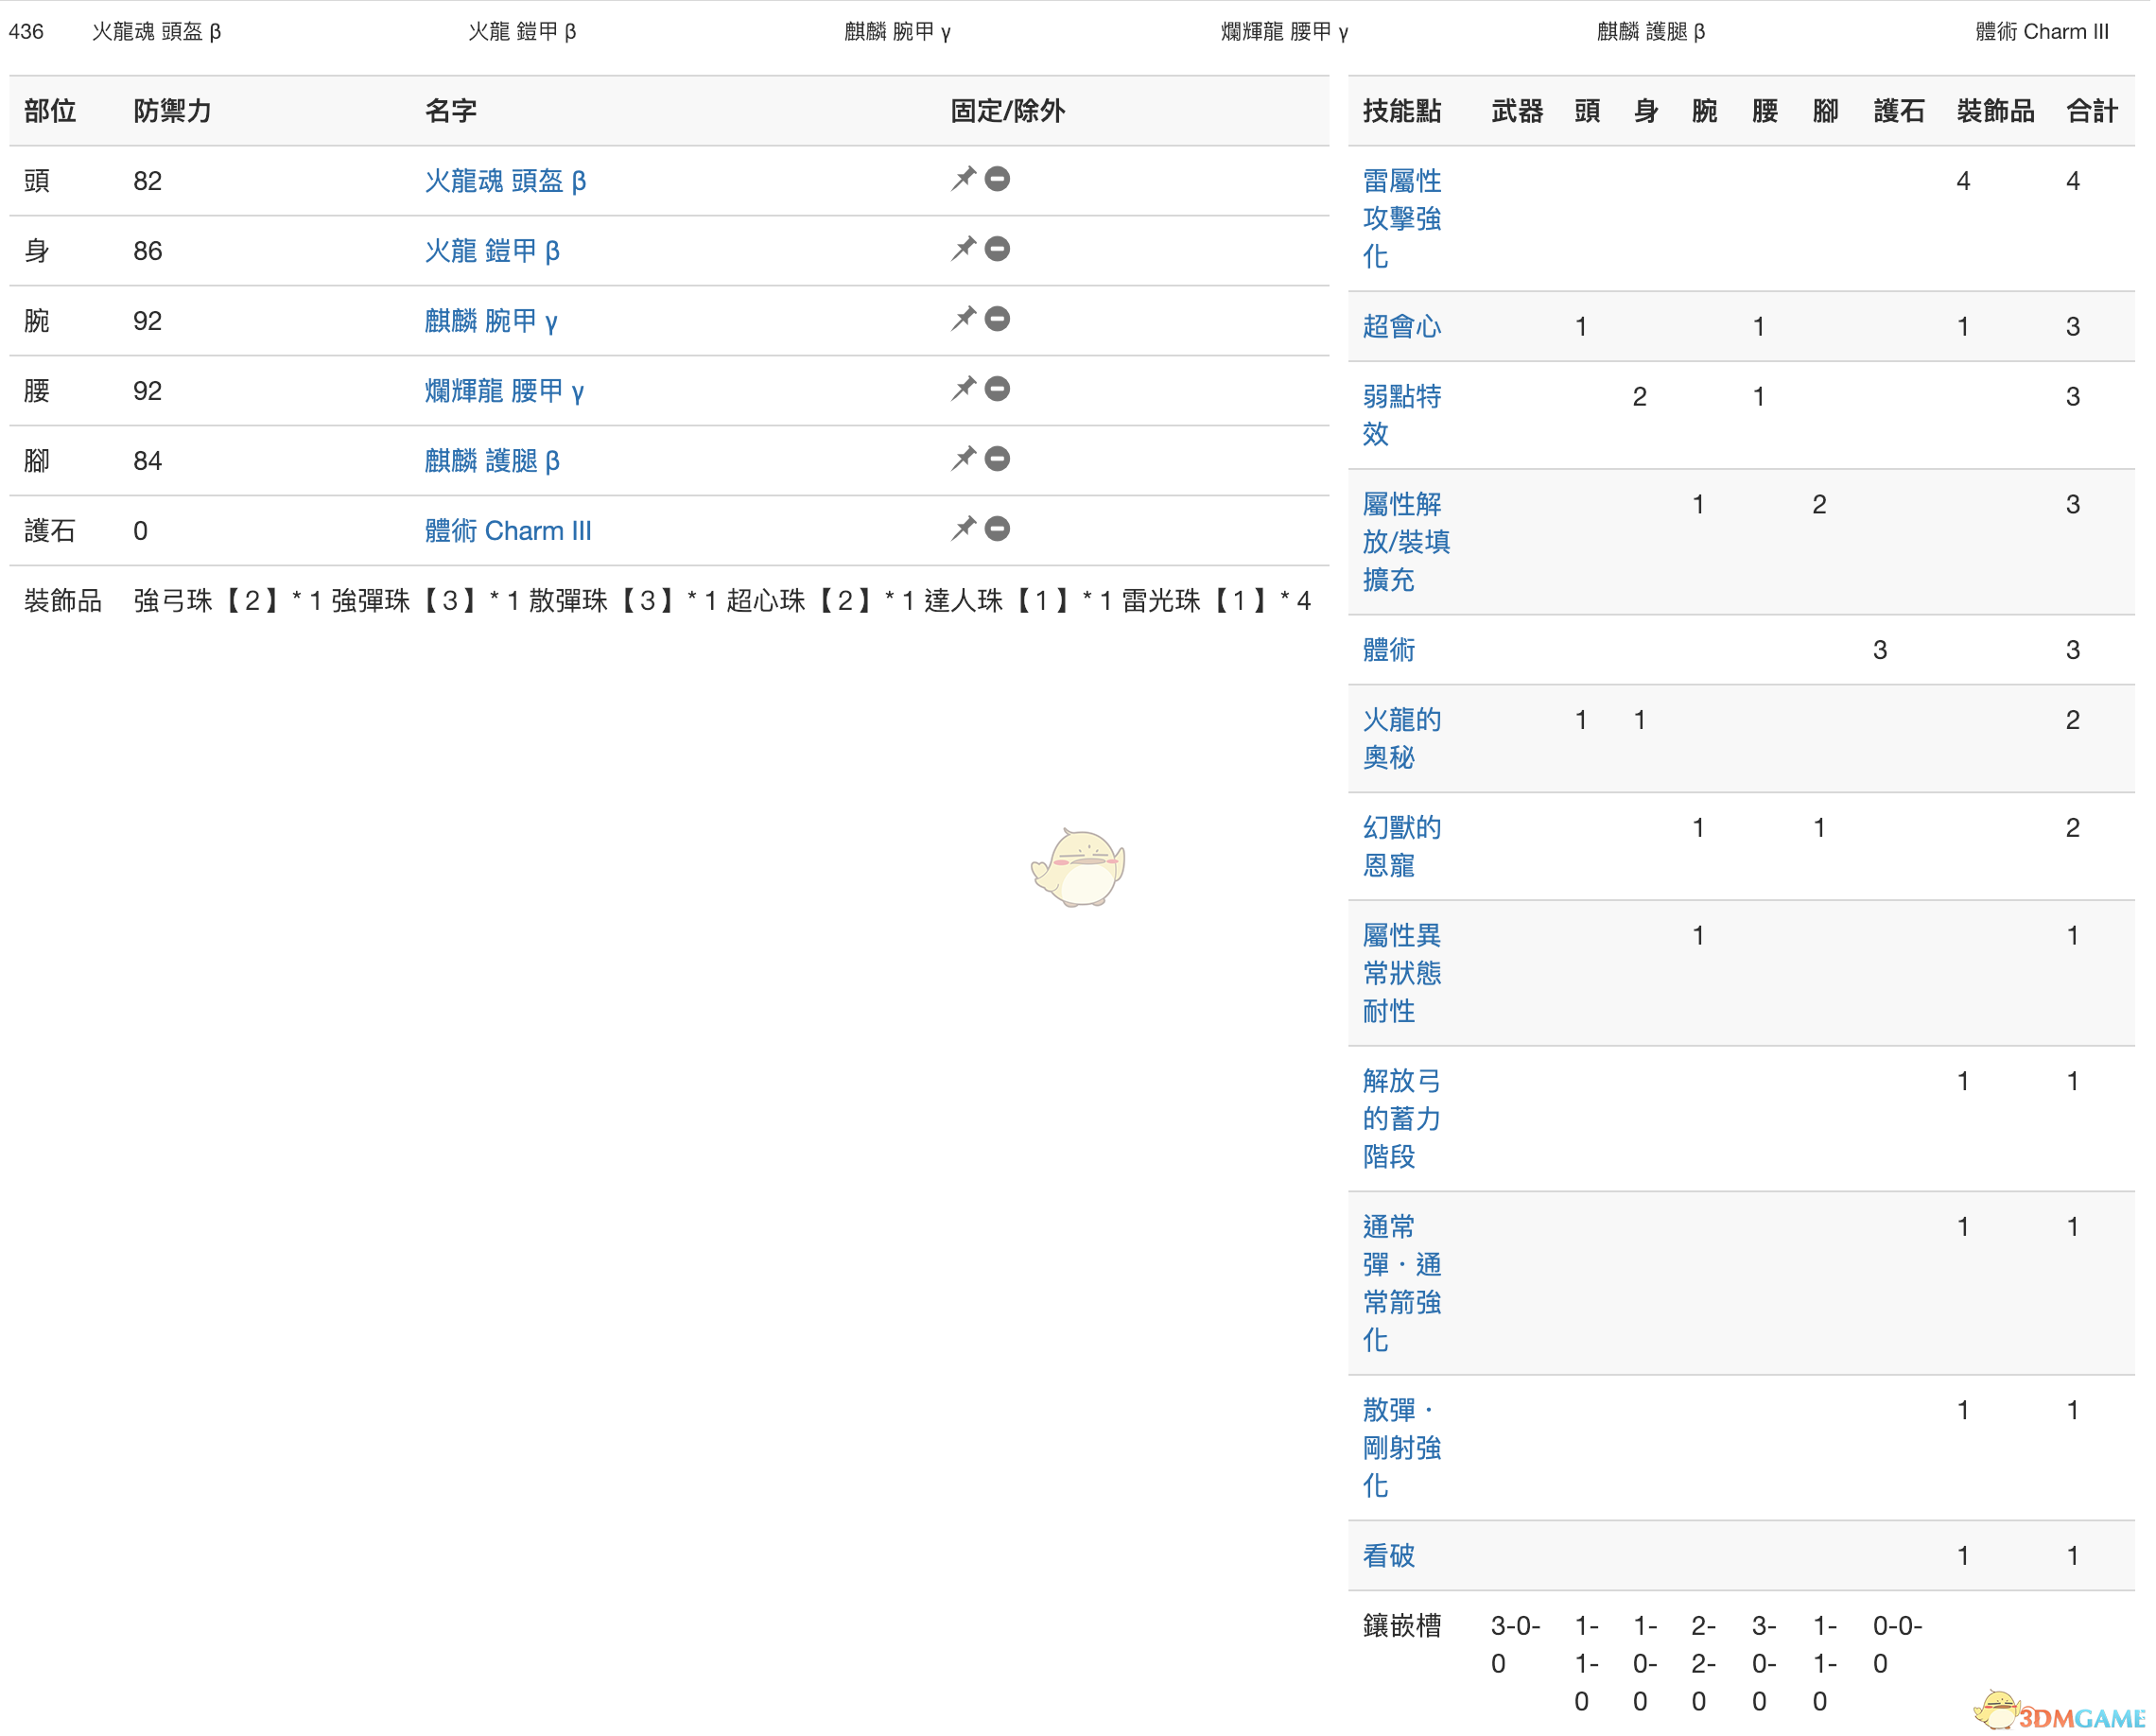Click the 436 defense total in summary row

click(26, 32)
